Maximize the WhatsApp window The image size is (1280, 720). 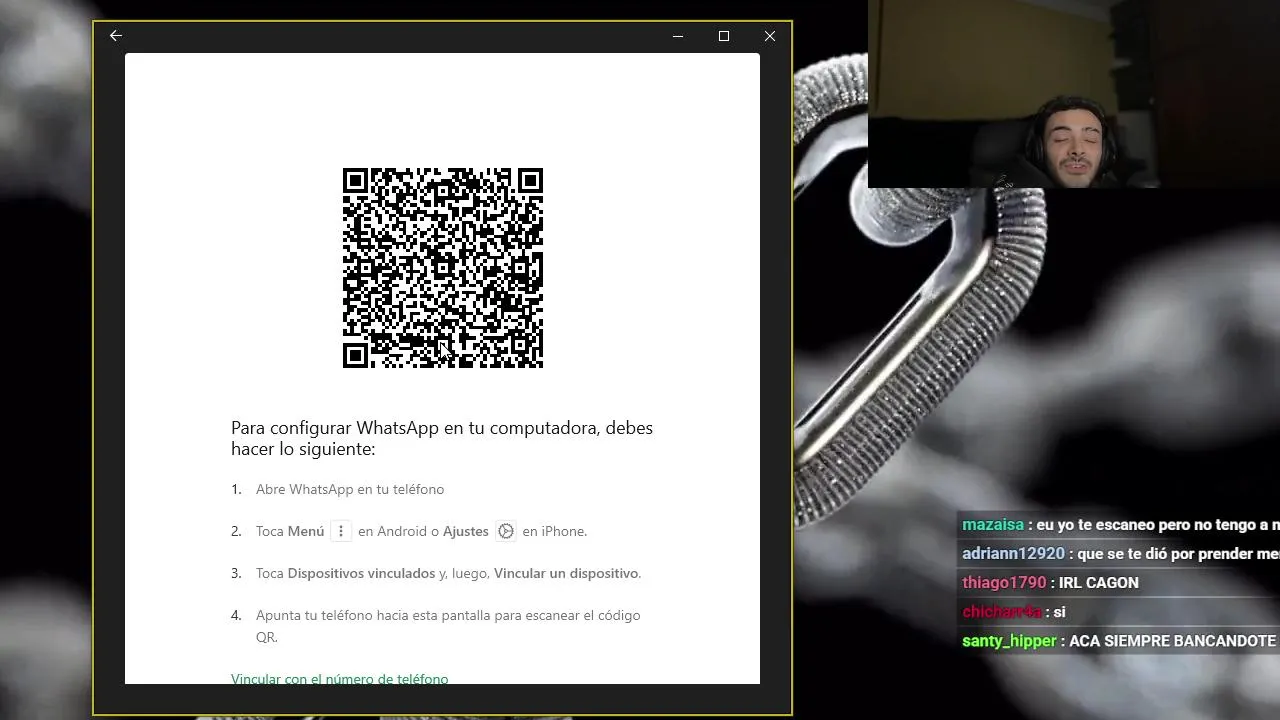(724, 36)
